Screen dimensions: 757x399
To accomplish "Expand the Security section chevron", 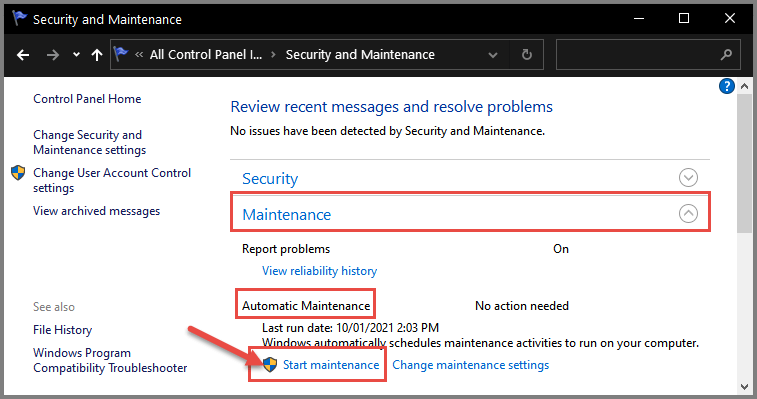I will point(688,177).
